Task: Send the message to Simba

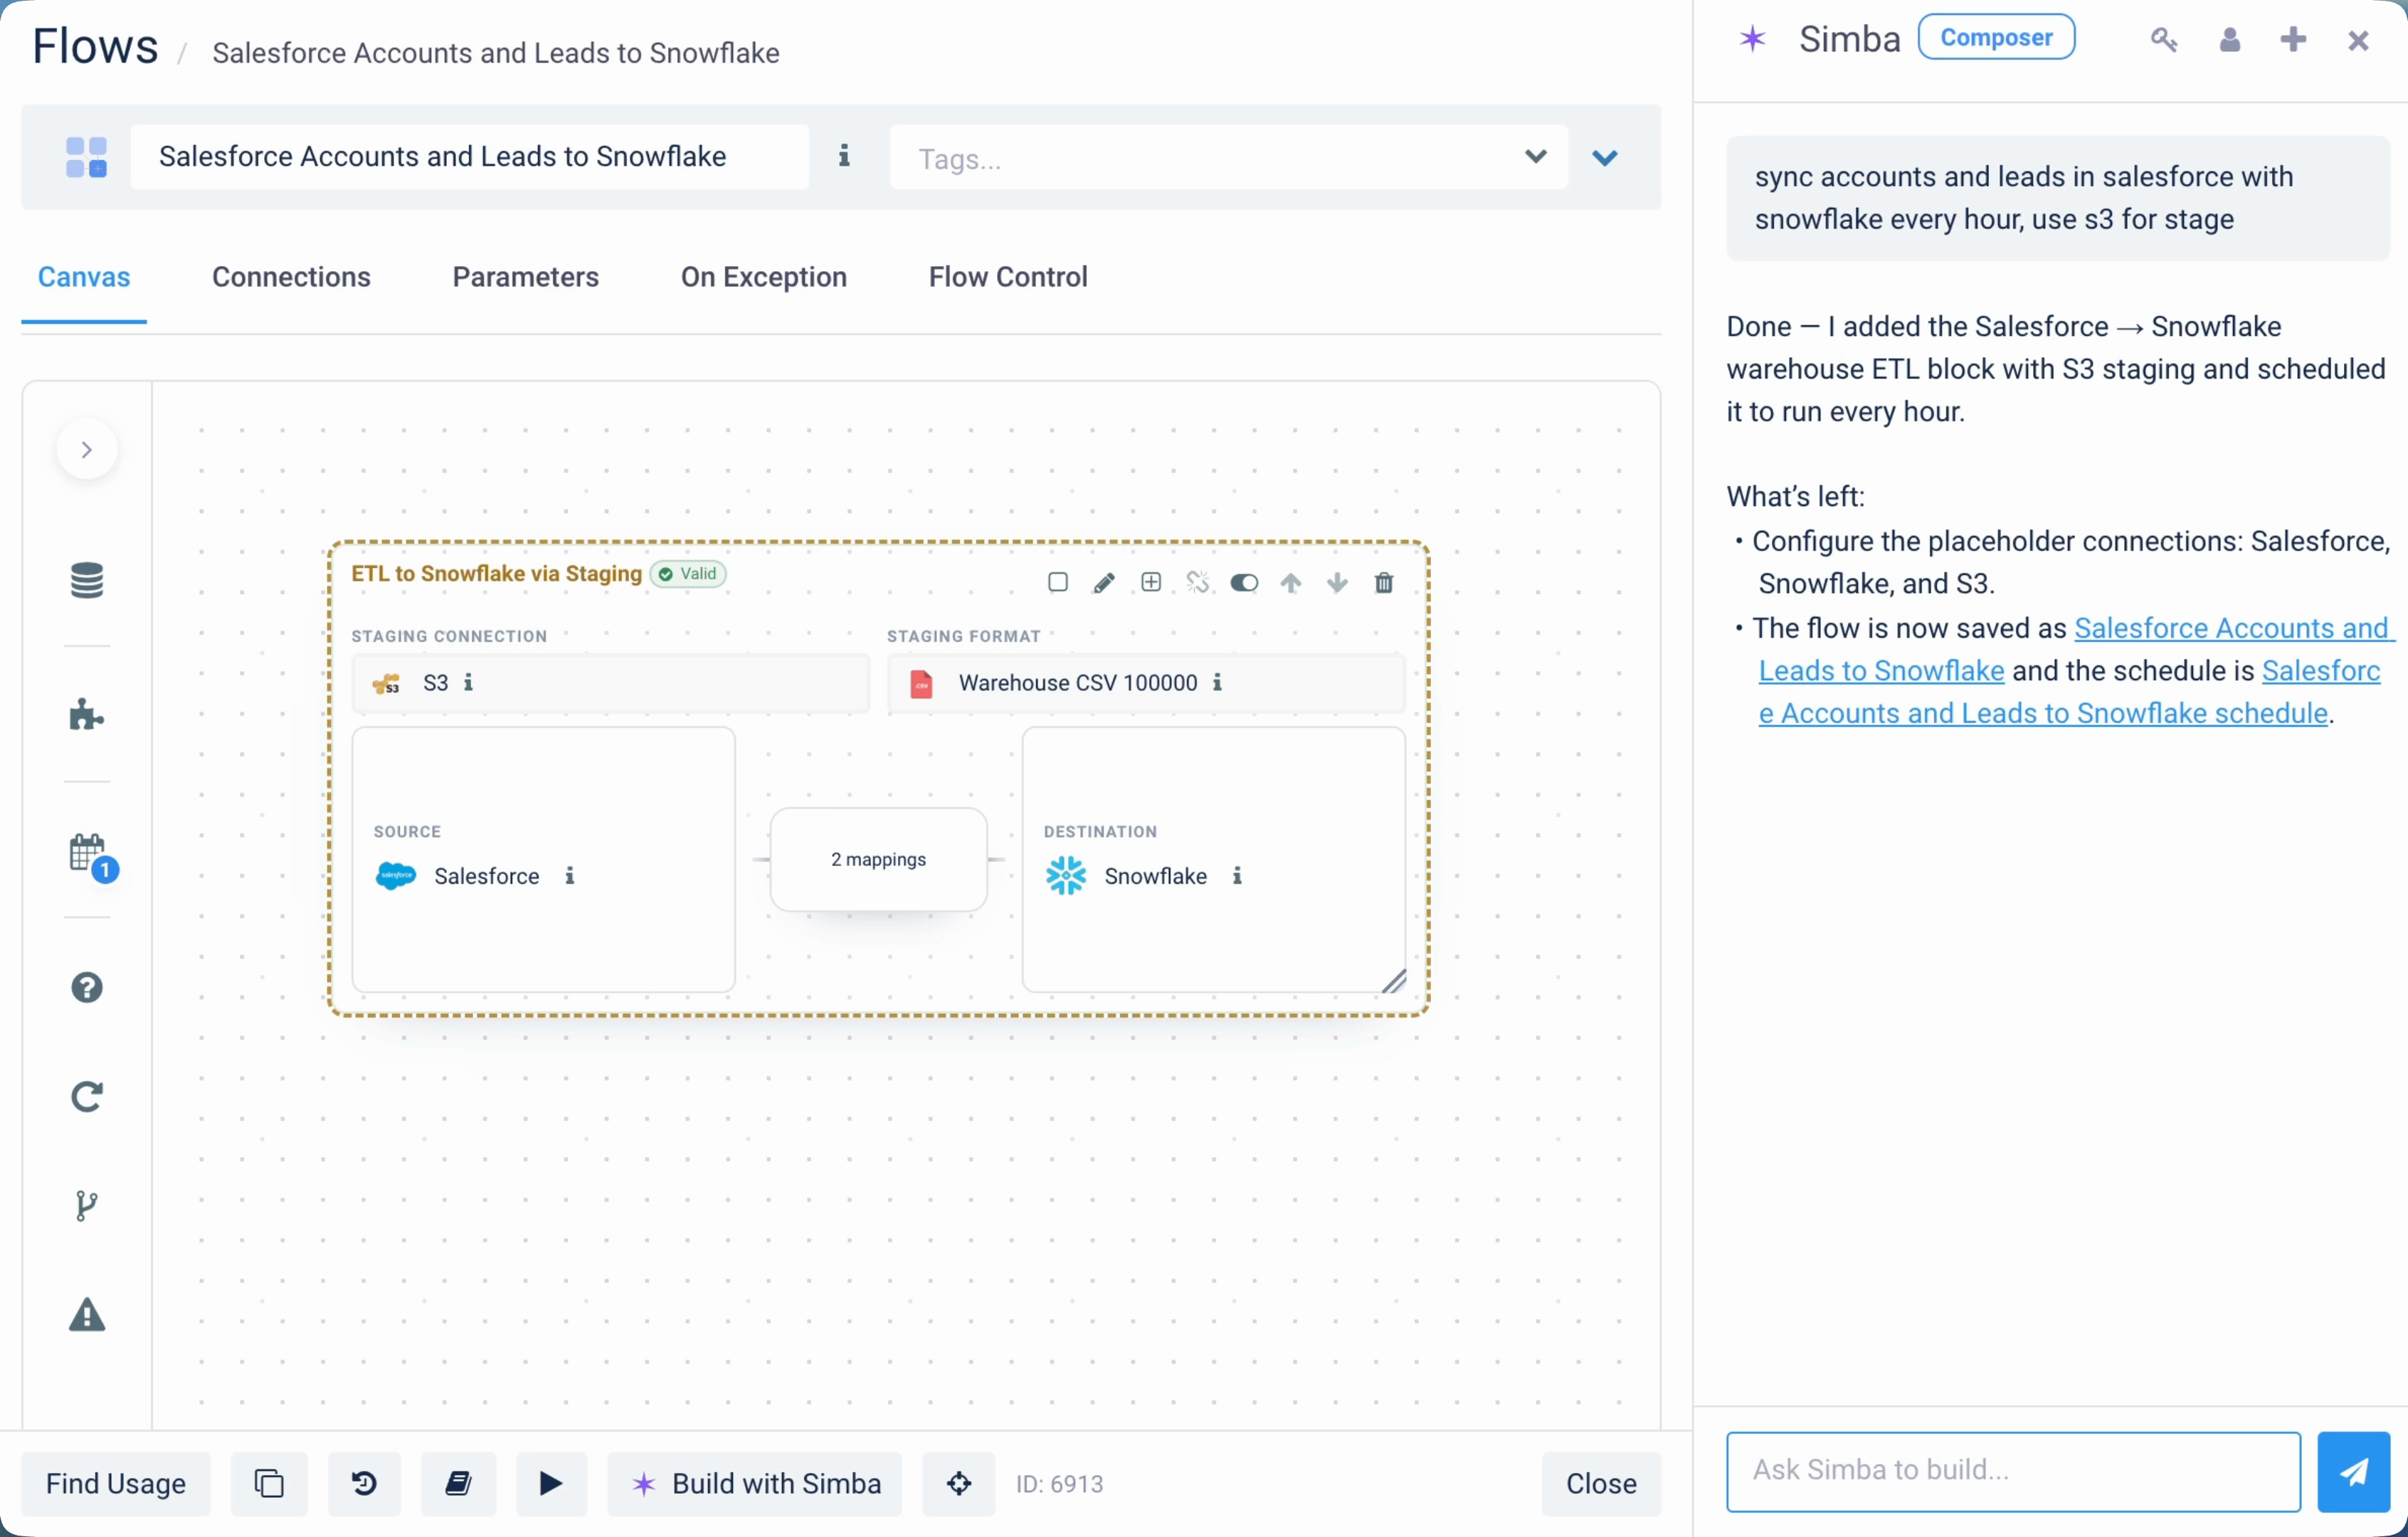Action: [x=2354, y=1471]
